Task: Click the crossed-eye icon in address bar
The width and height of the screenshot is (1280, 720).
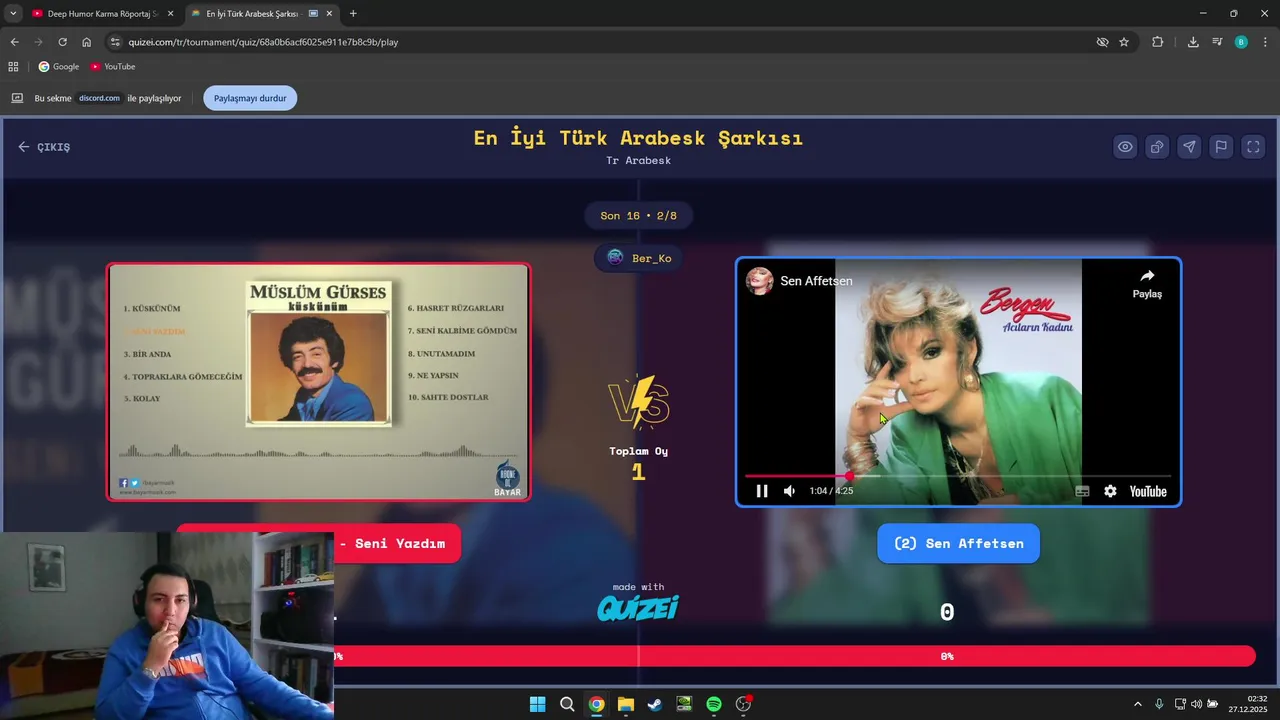Action: (1102, 42)
